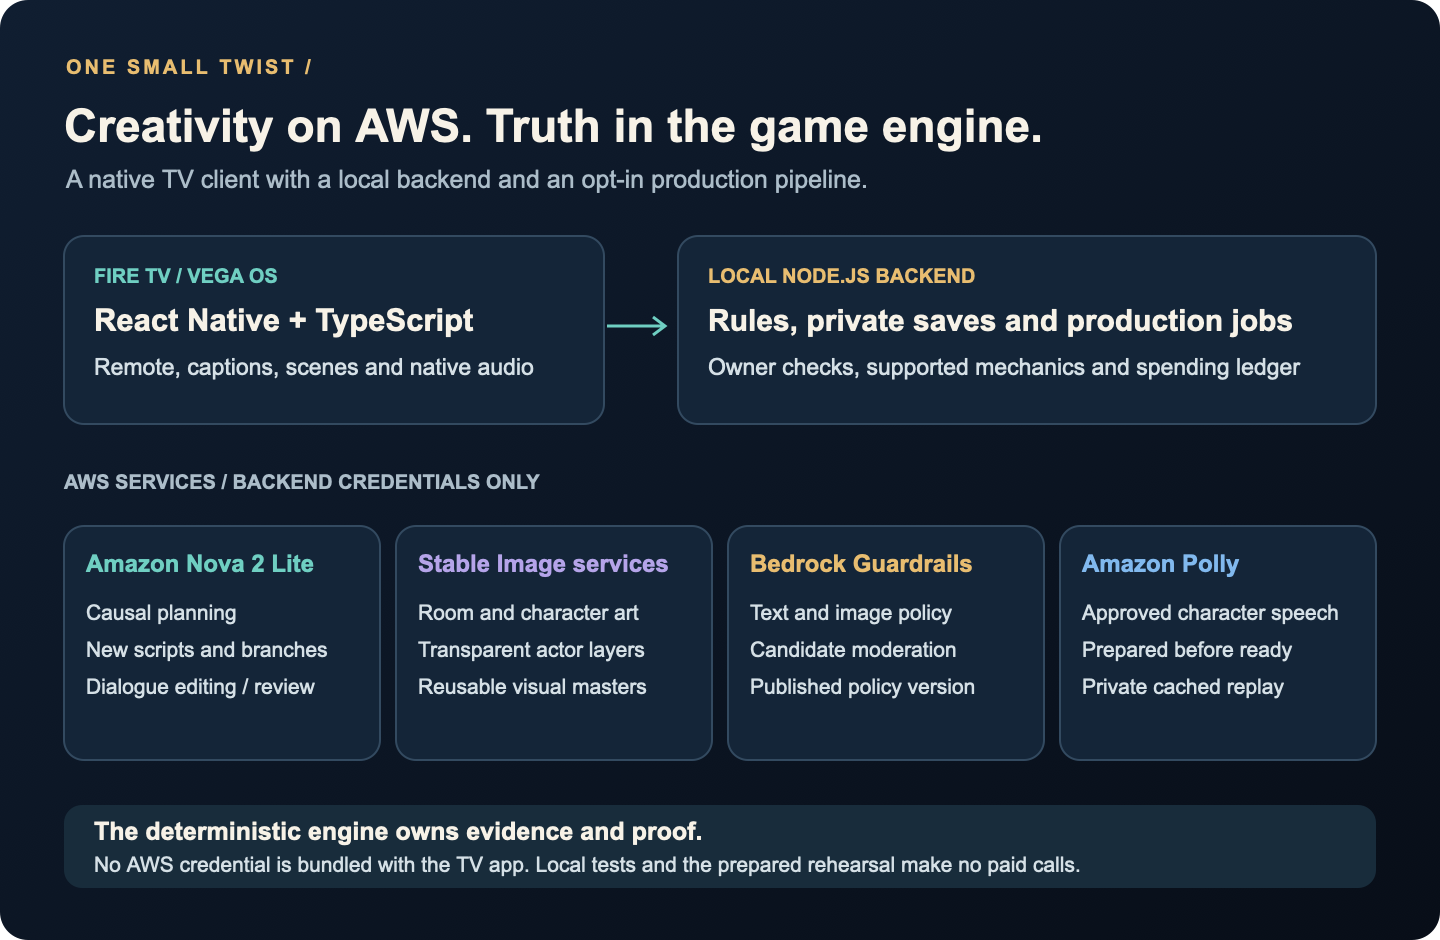Click the subtitle starting "A native TV client"

tap(466, 180)
